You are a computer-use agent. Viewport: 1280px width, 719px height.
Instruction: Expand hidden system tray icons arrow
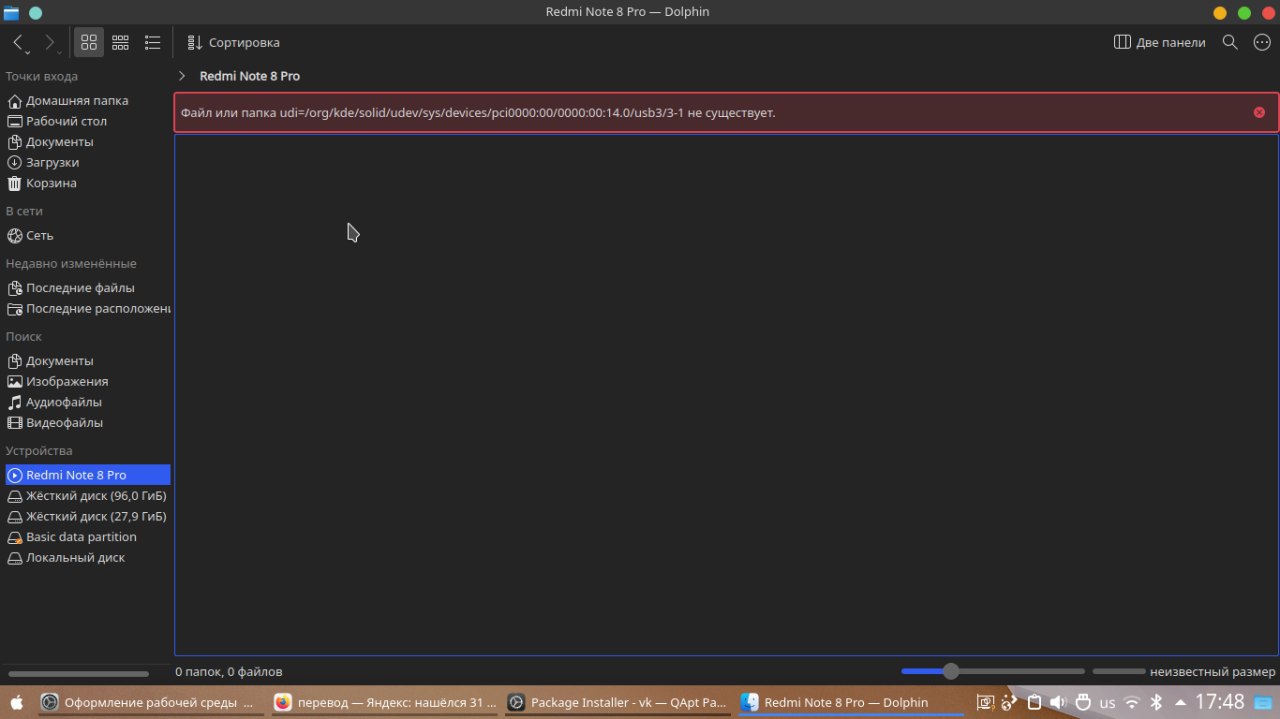click(1180, 702)
